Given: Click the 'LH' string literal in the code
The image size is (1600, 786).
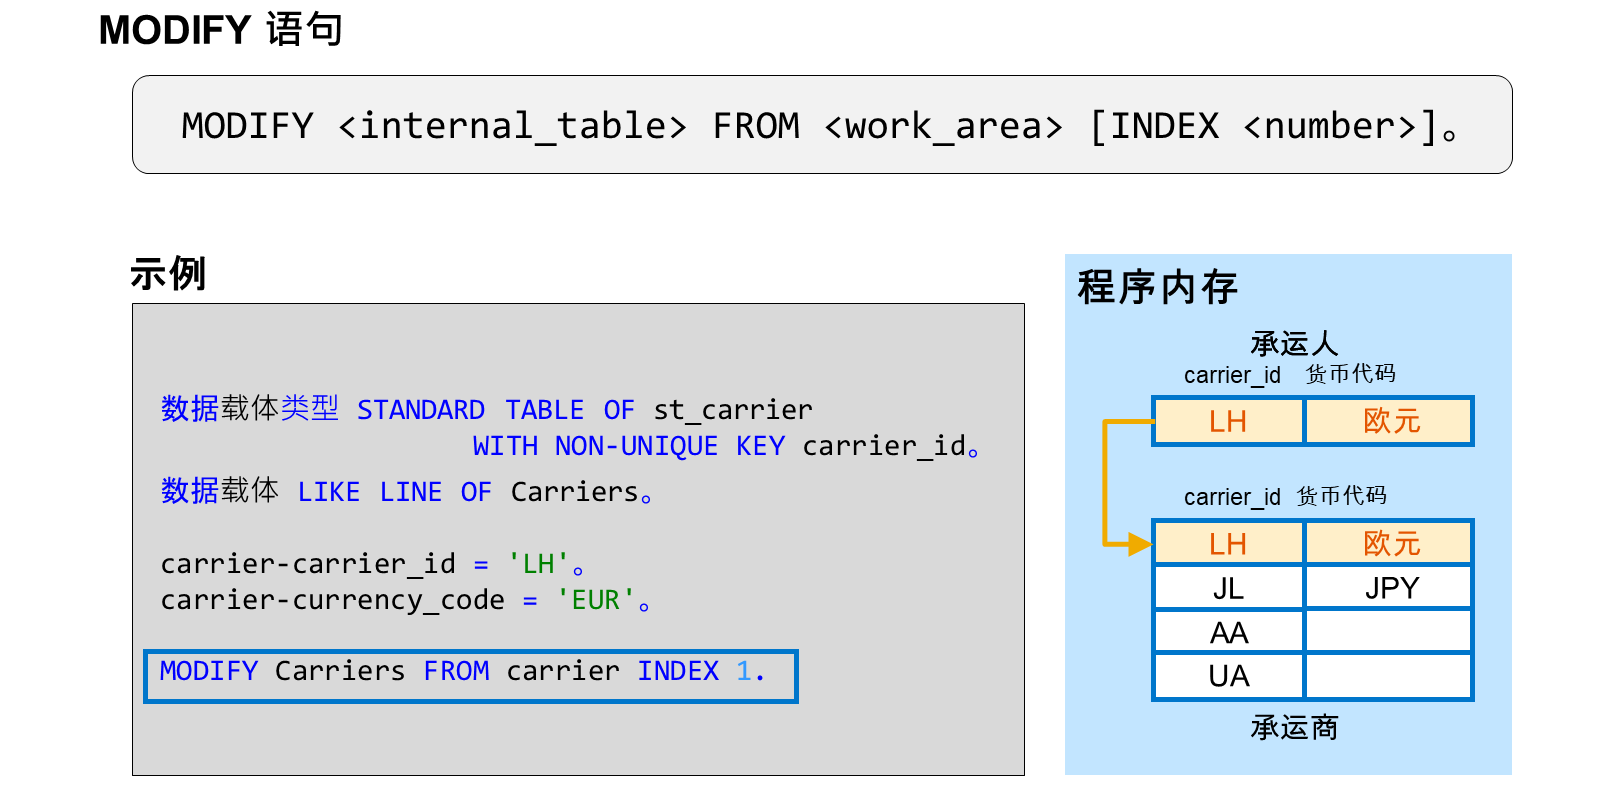Looking at the screenshot, I should pyautogui.click(x=539, y=564).
